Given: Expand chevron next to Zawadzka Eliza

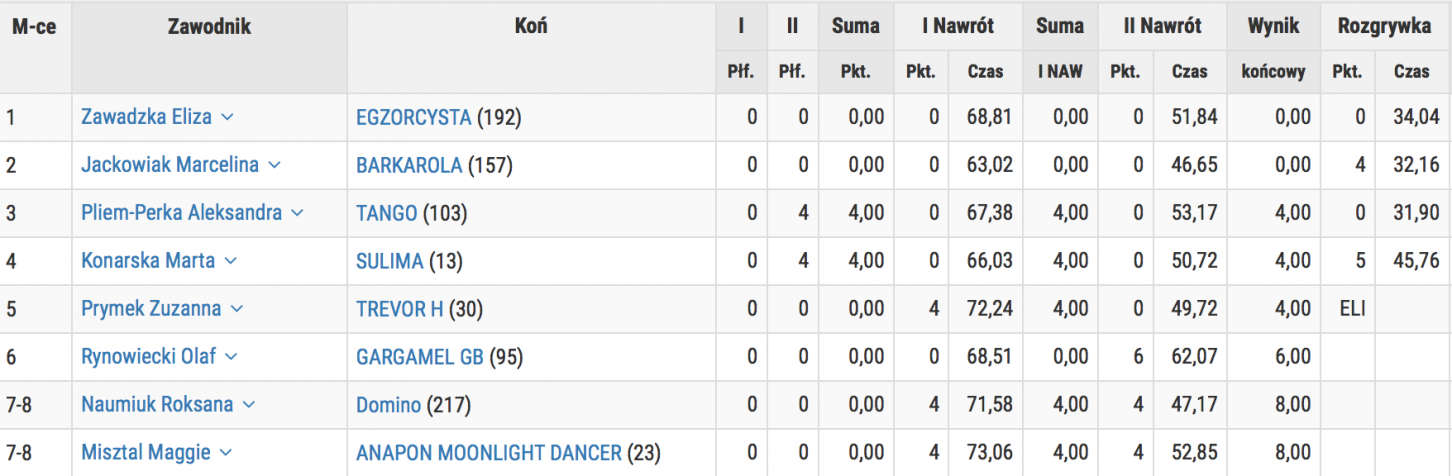Looking at the screenshot, I should [227, 117].
